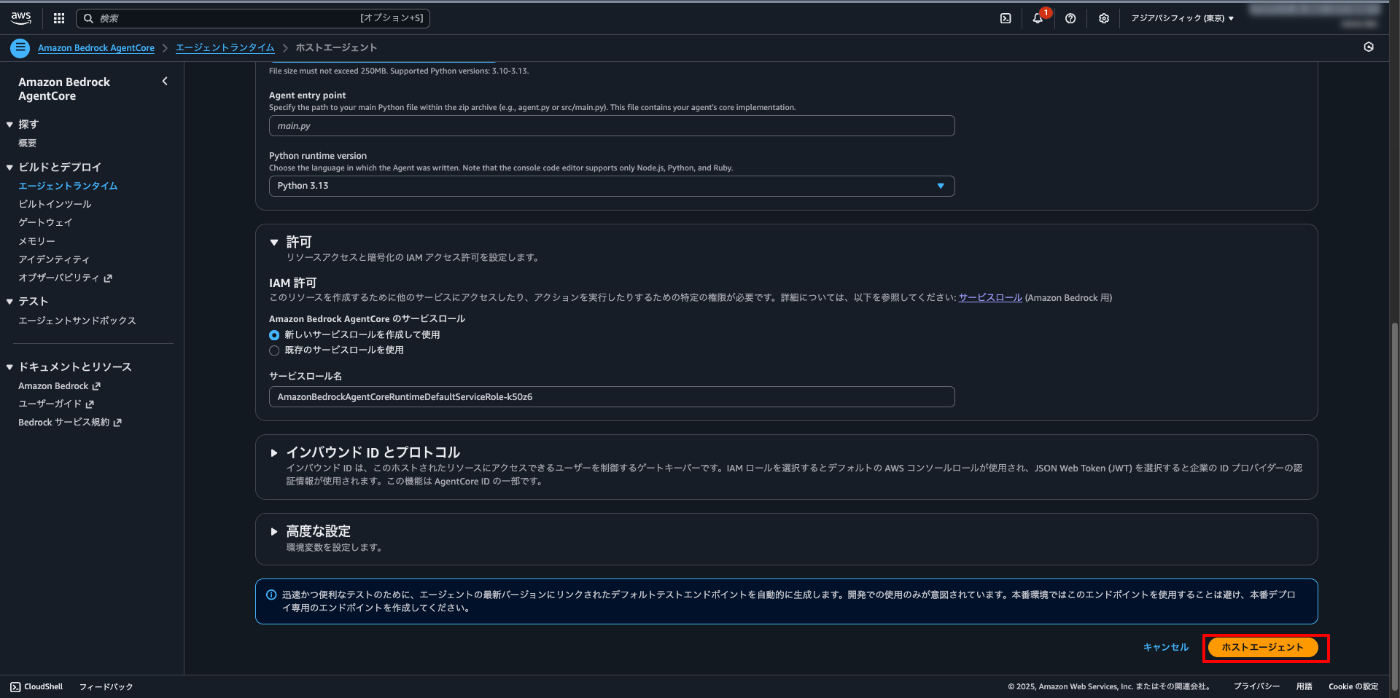Open Amazon Bedrock sidebar link
The width and height of the screenshot is (1400, 698).
[59, 386]
